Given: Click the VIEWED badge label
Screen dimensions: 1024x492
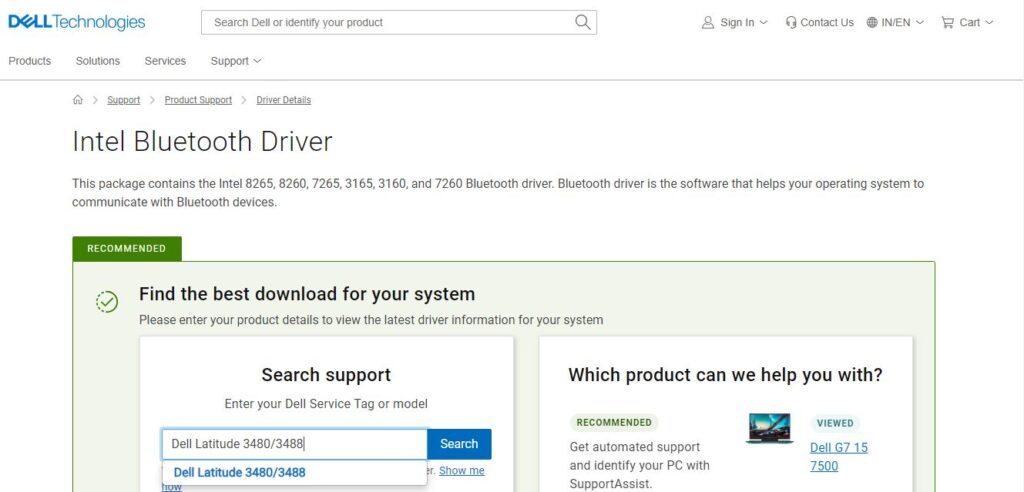Looking at the screenshot, I should point(835,423).
